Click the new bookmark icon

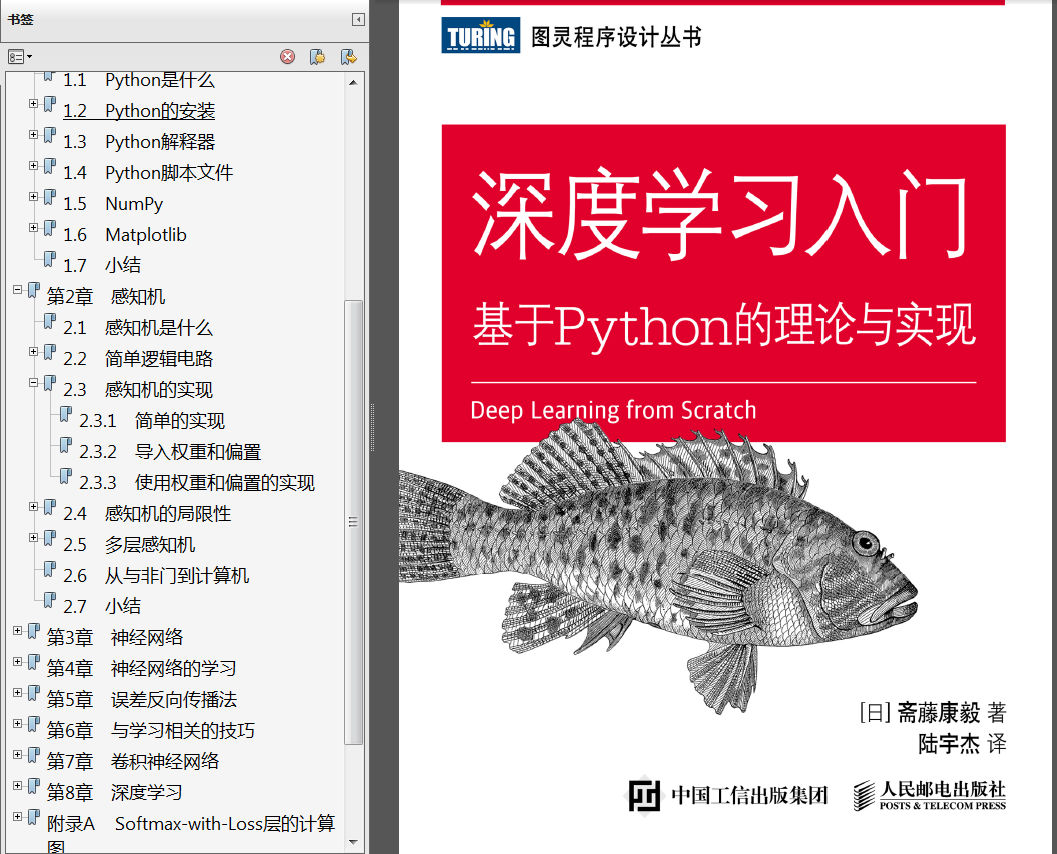point(318,57)
